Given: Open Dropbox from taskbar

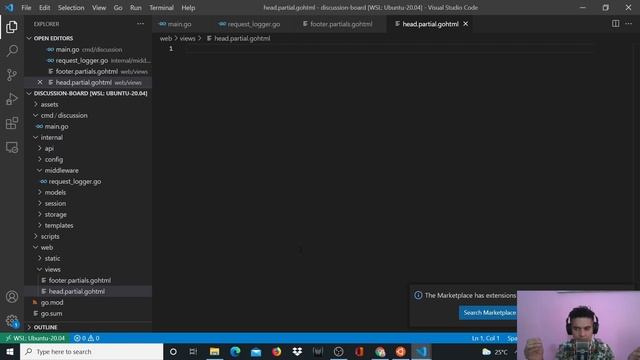Looking at the screenshot, I should point(297,351).
